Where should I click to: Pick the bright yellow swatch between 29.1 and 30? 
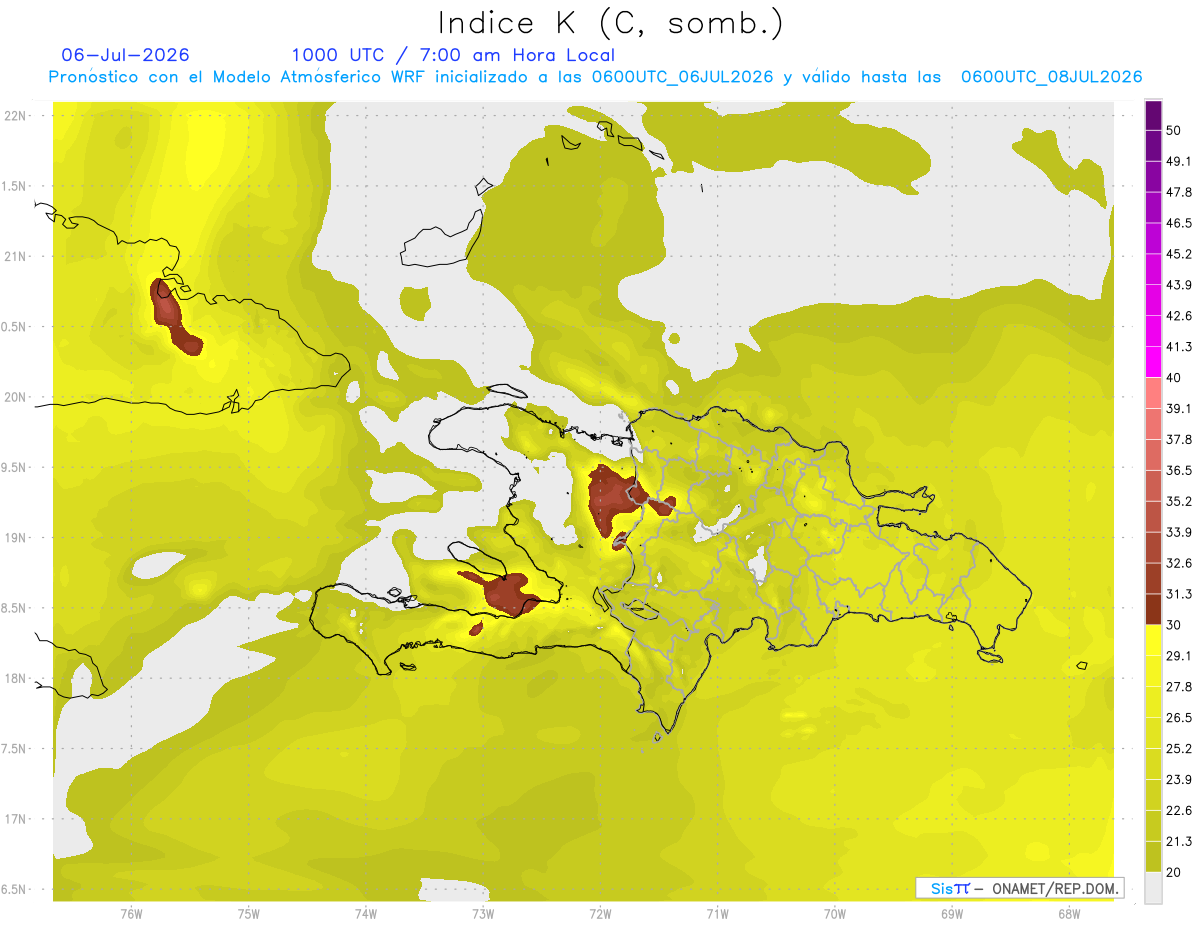(x=1153, y=640)
